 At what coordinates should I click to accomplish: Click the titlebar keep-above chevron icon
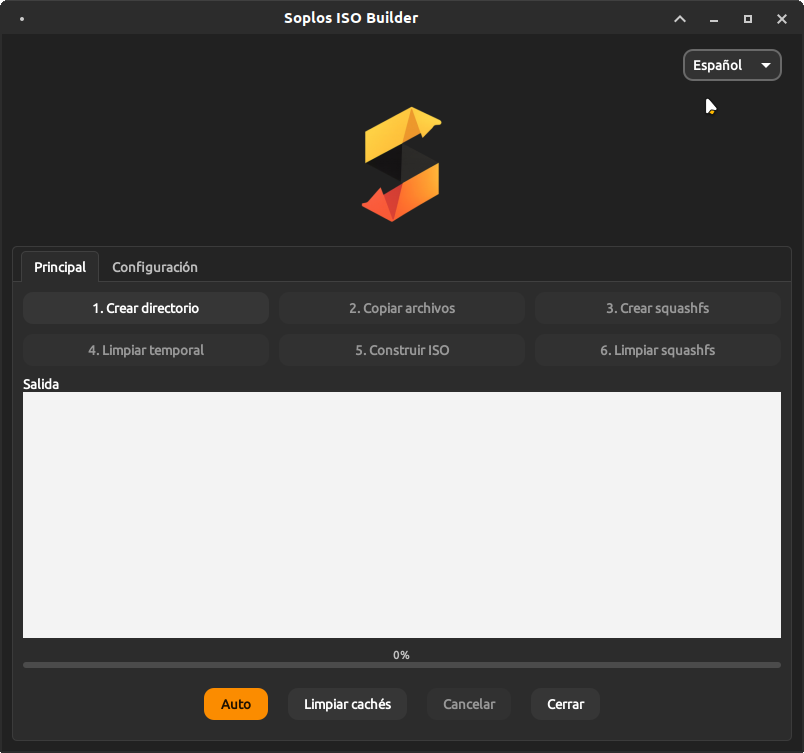tap(680, 19)
